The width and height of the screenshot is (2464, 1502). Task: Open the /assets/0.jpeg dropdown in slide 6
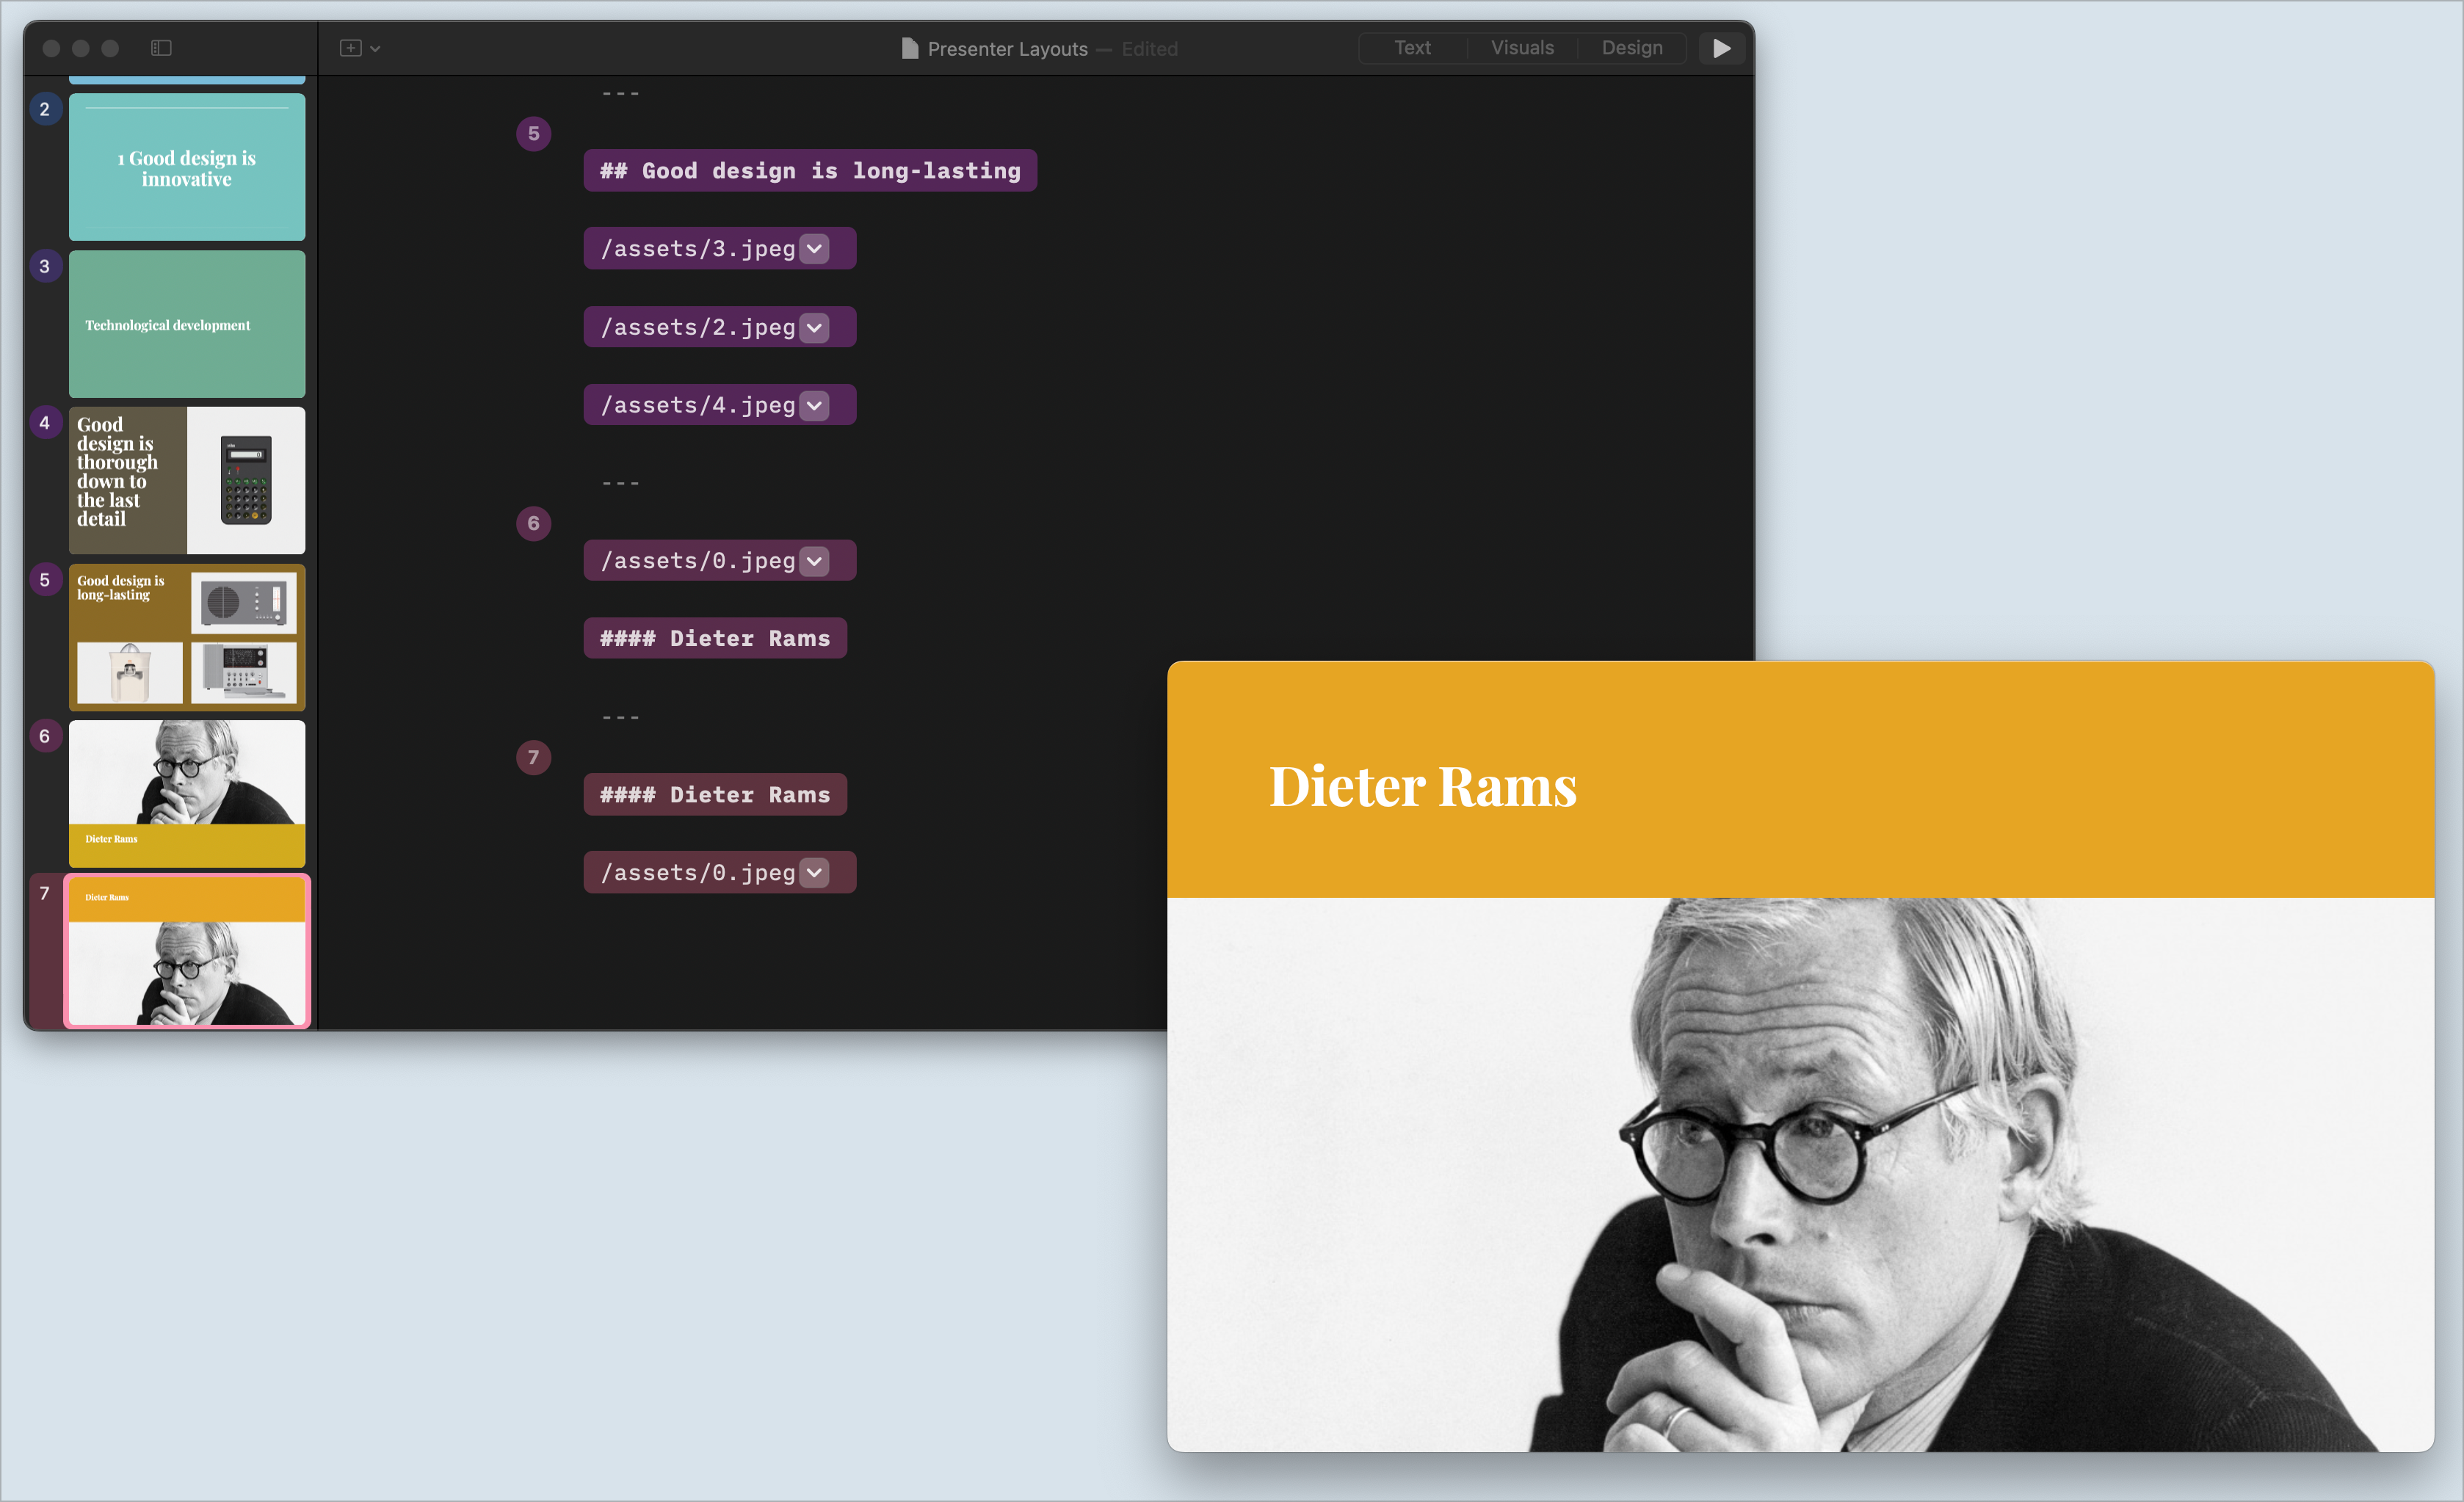[x=815, y=561]
